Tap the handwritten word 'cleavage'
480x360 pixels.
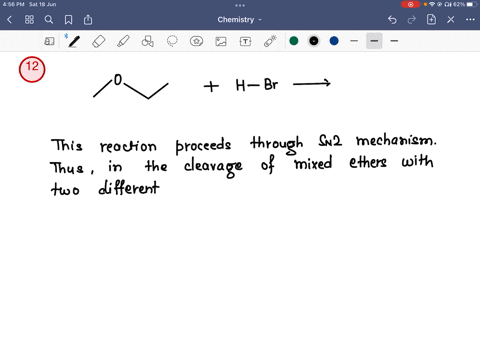(x=213, y=167)
